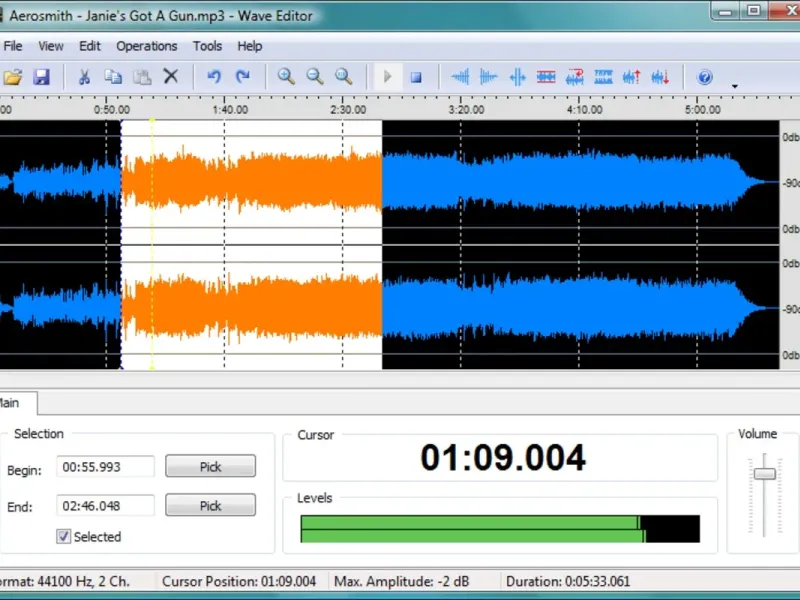The width and height of the screenshot is (800, 600).
Task: Cut selection with the scissors icon
Action: (x=84, y=77)
